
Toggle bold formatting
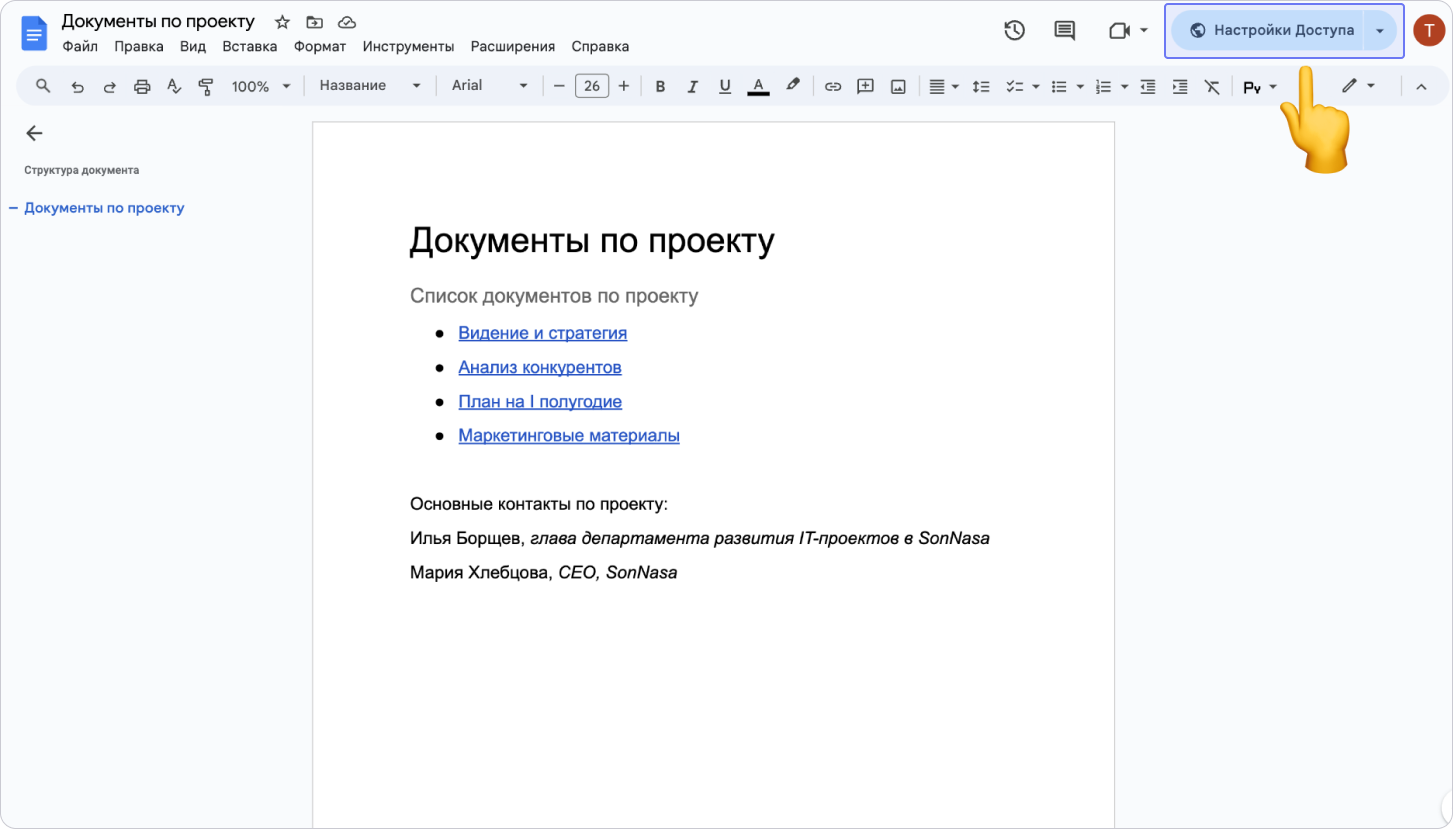coord(660,87)
